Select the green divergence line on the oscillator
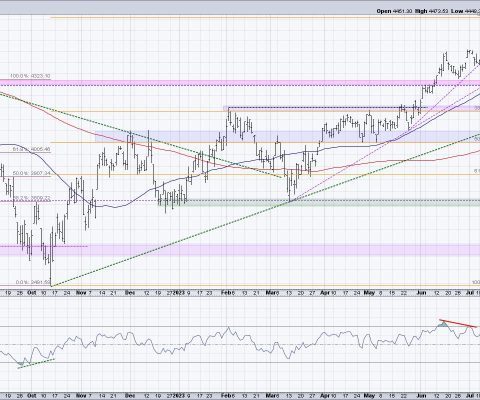 click(x=36, y=364)
